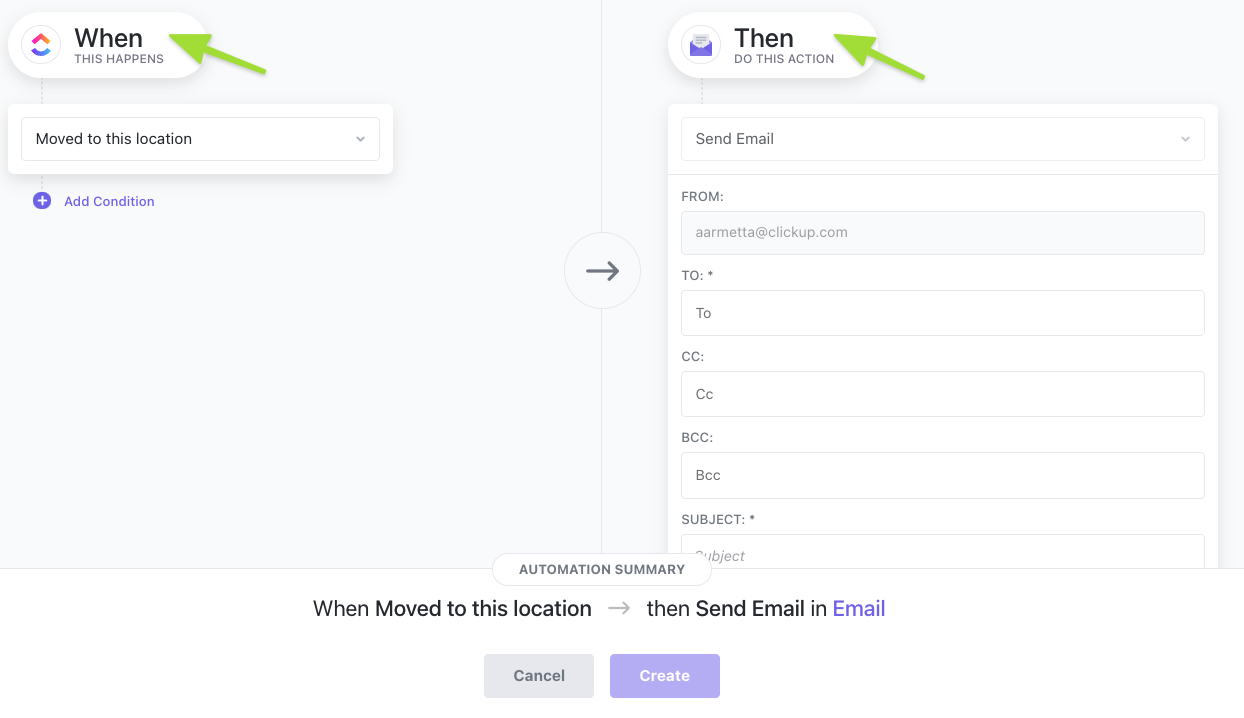
Task: Click the circled arrow between When and Then
Action: click(602, 271)
